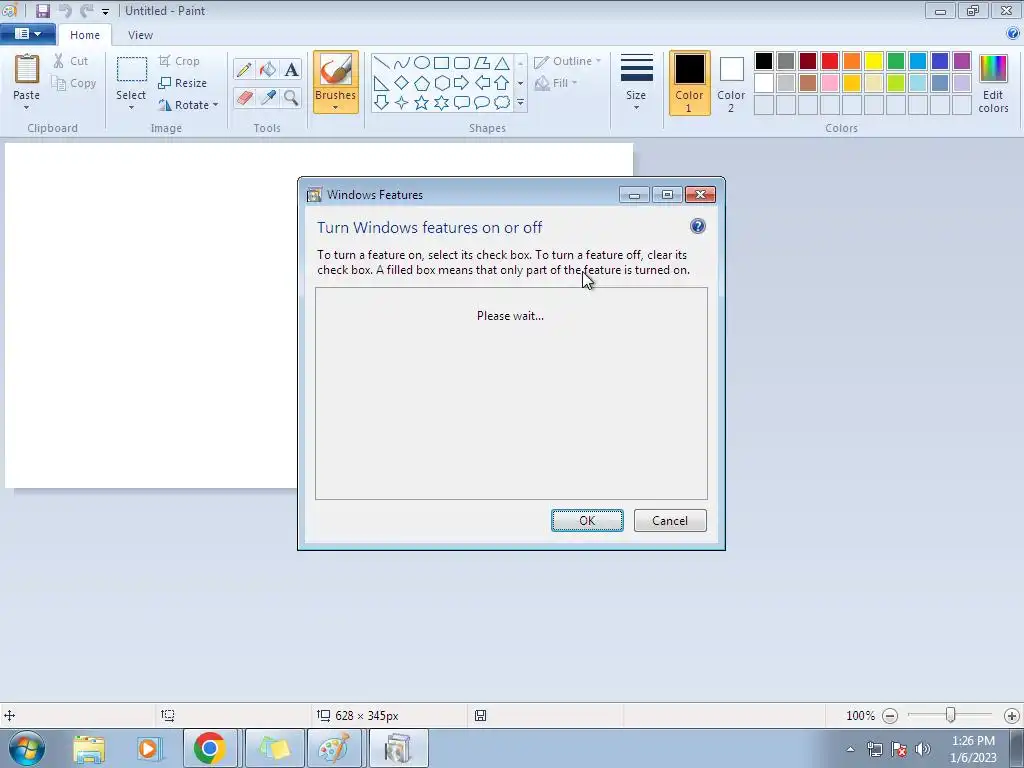Click the volume icon in system tray
Image resolution: width=1024 pixels, height=768 pixels.
click(923, 749)
